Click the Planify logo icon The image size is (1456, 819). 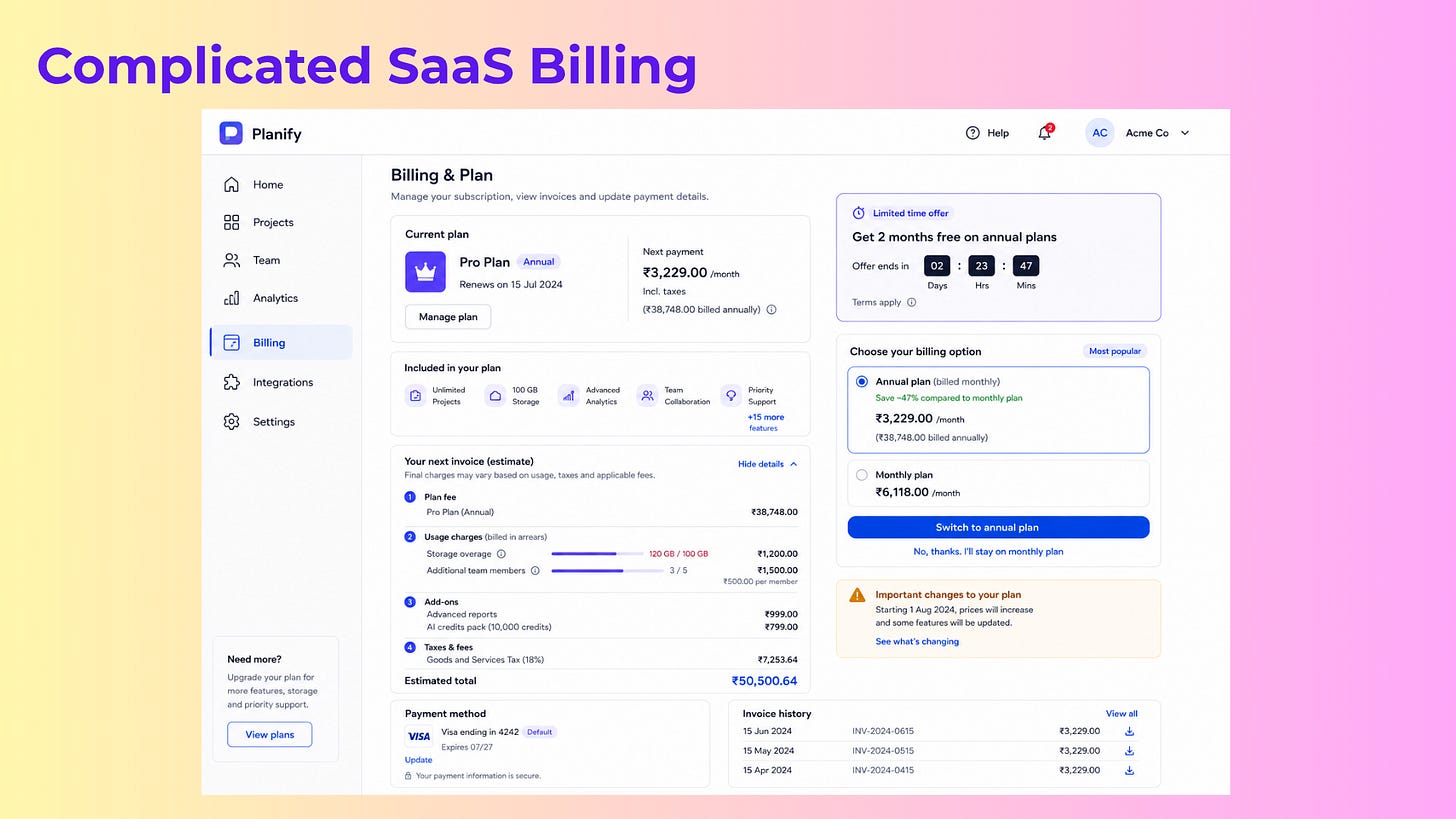pyautogui.click(x=231, y=133)
